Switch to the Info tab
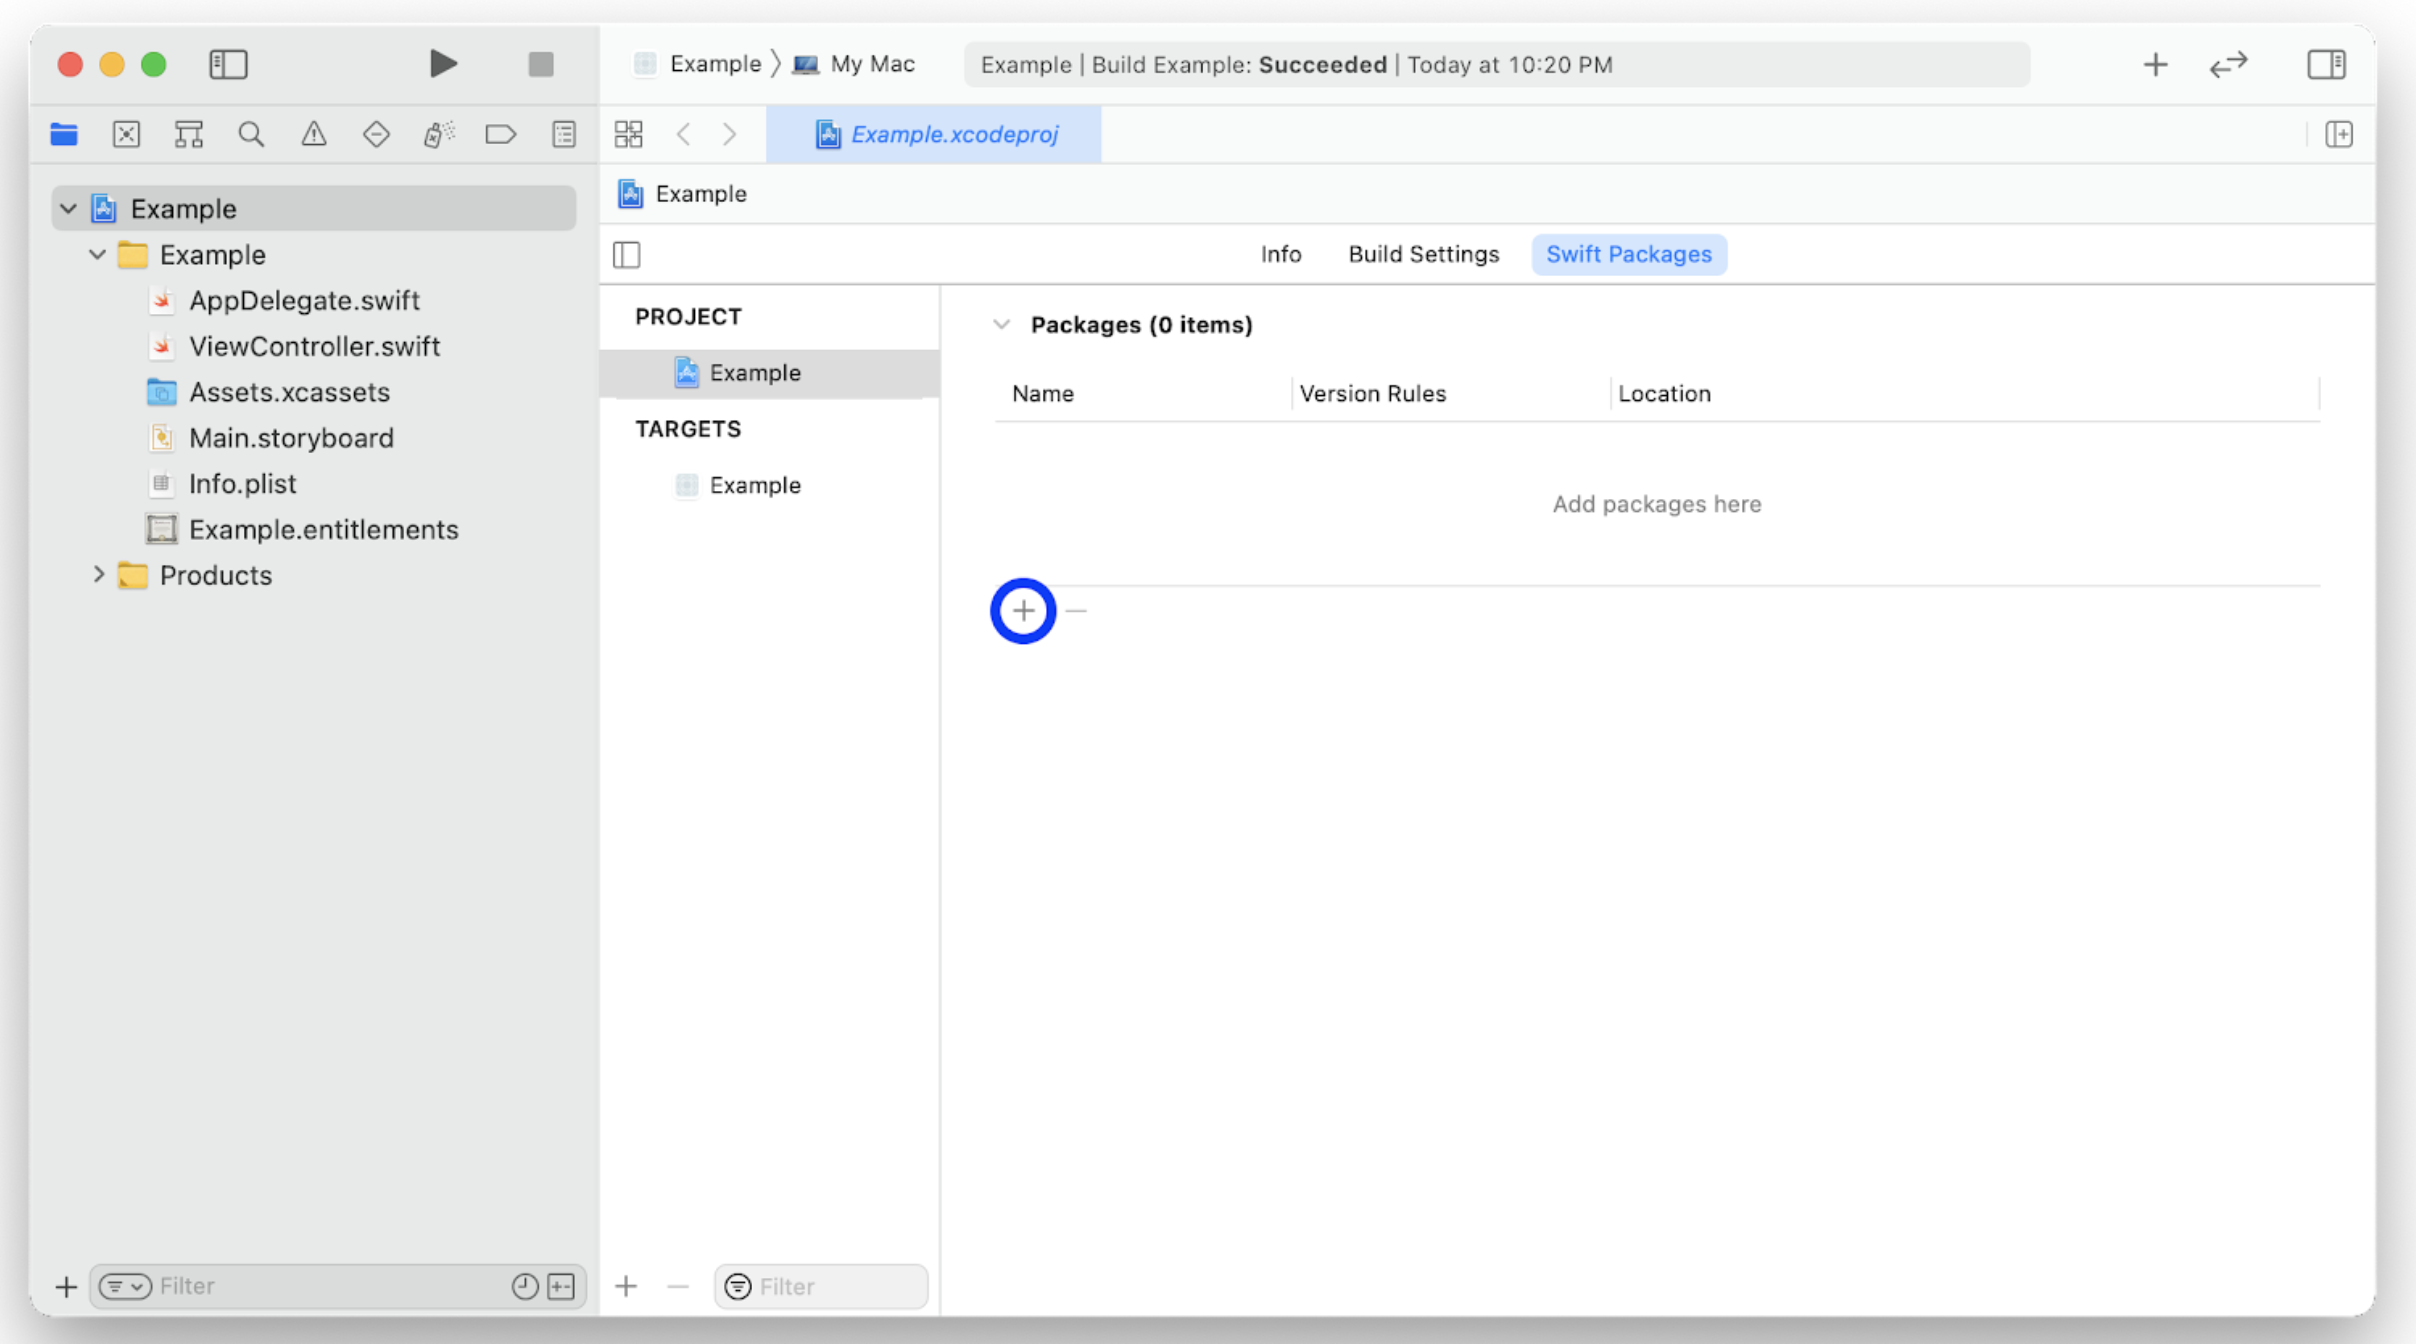Image resolution: width=2416 pixels, height=1344 pixels. pos(1281,254)
